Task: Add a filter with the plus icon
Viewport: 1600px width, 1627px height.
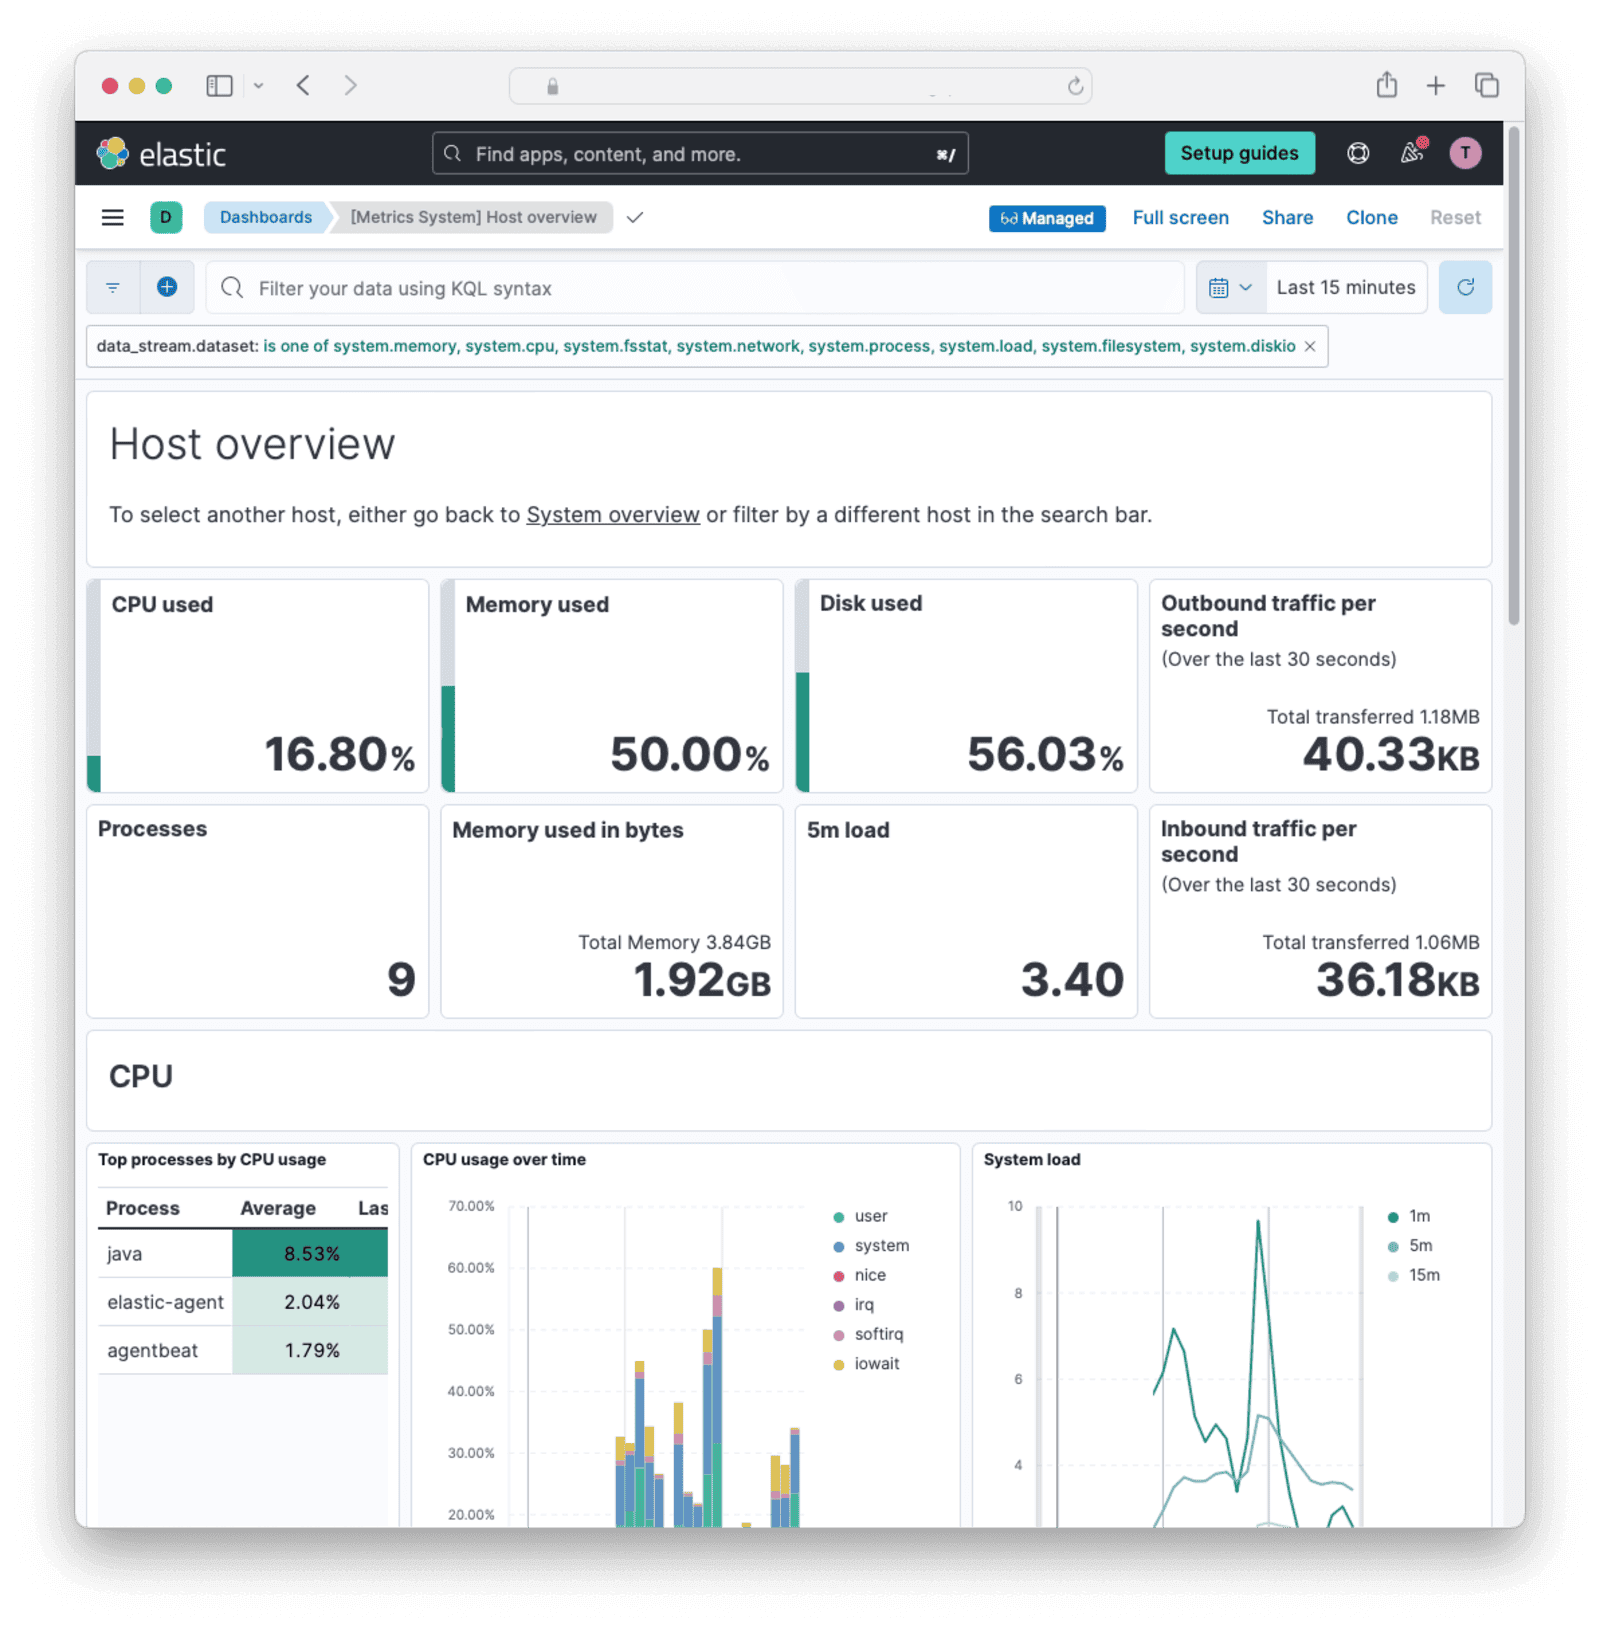Action: tap(167, 288)
